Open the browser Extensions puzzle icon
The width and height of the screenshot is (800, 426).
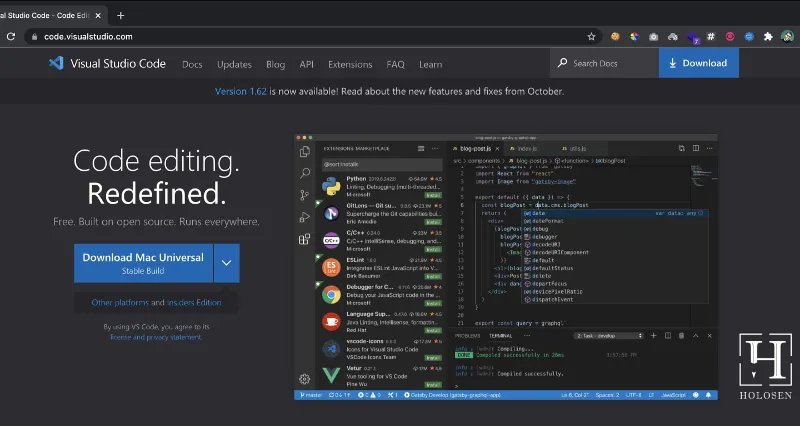(768, 37)
